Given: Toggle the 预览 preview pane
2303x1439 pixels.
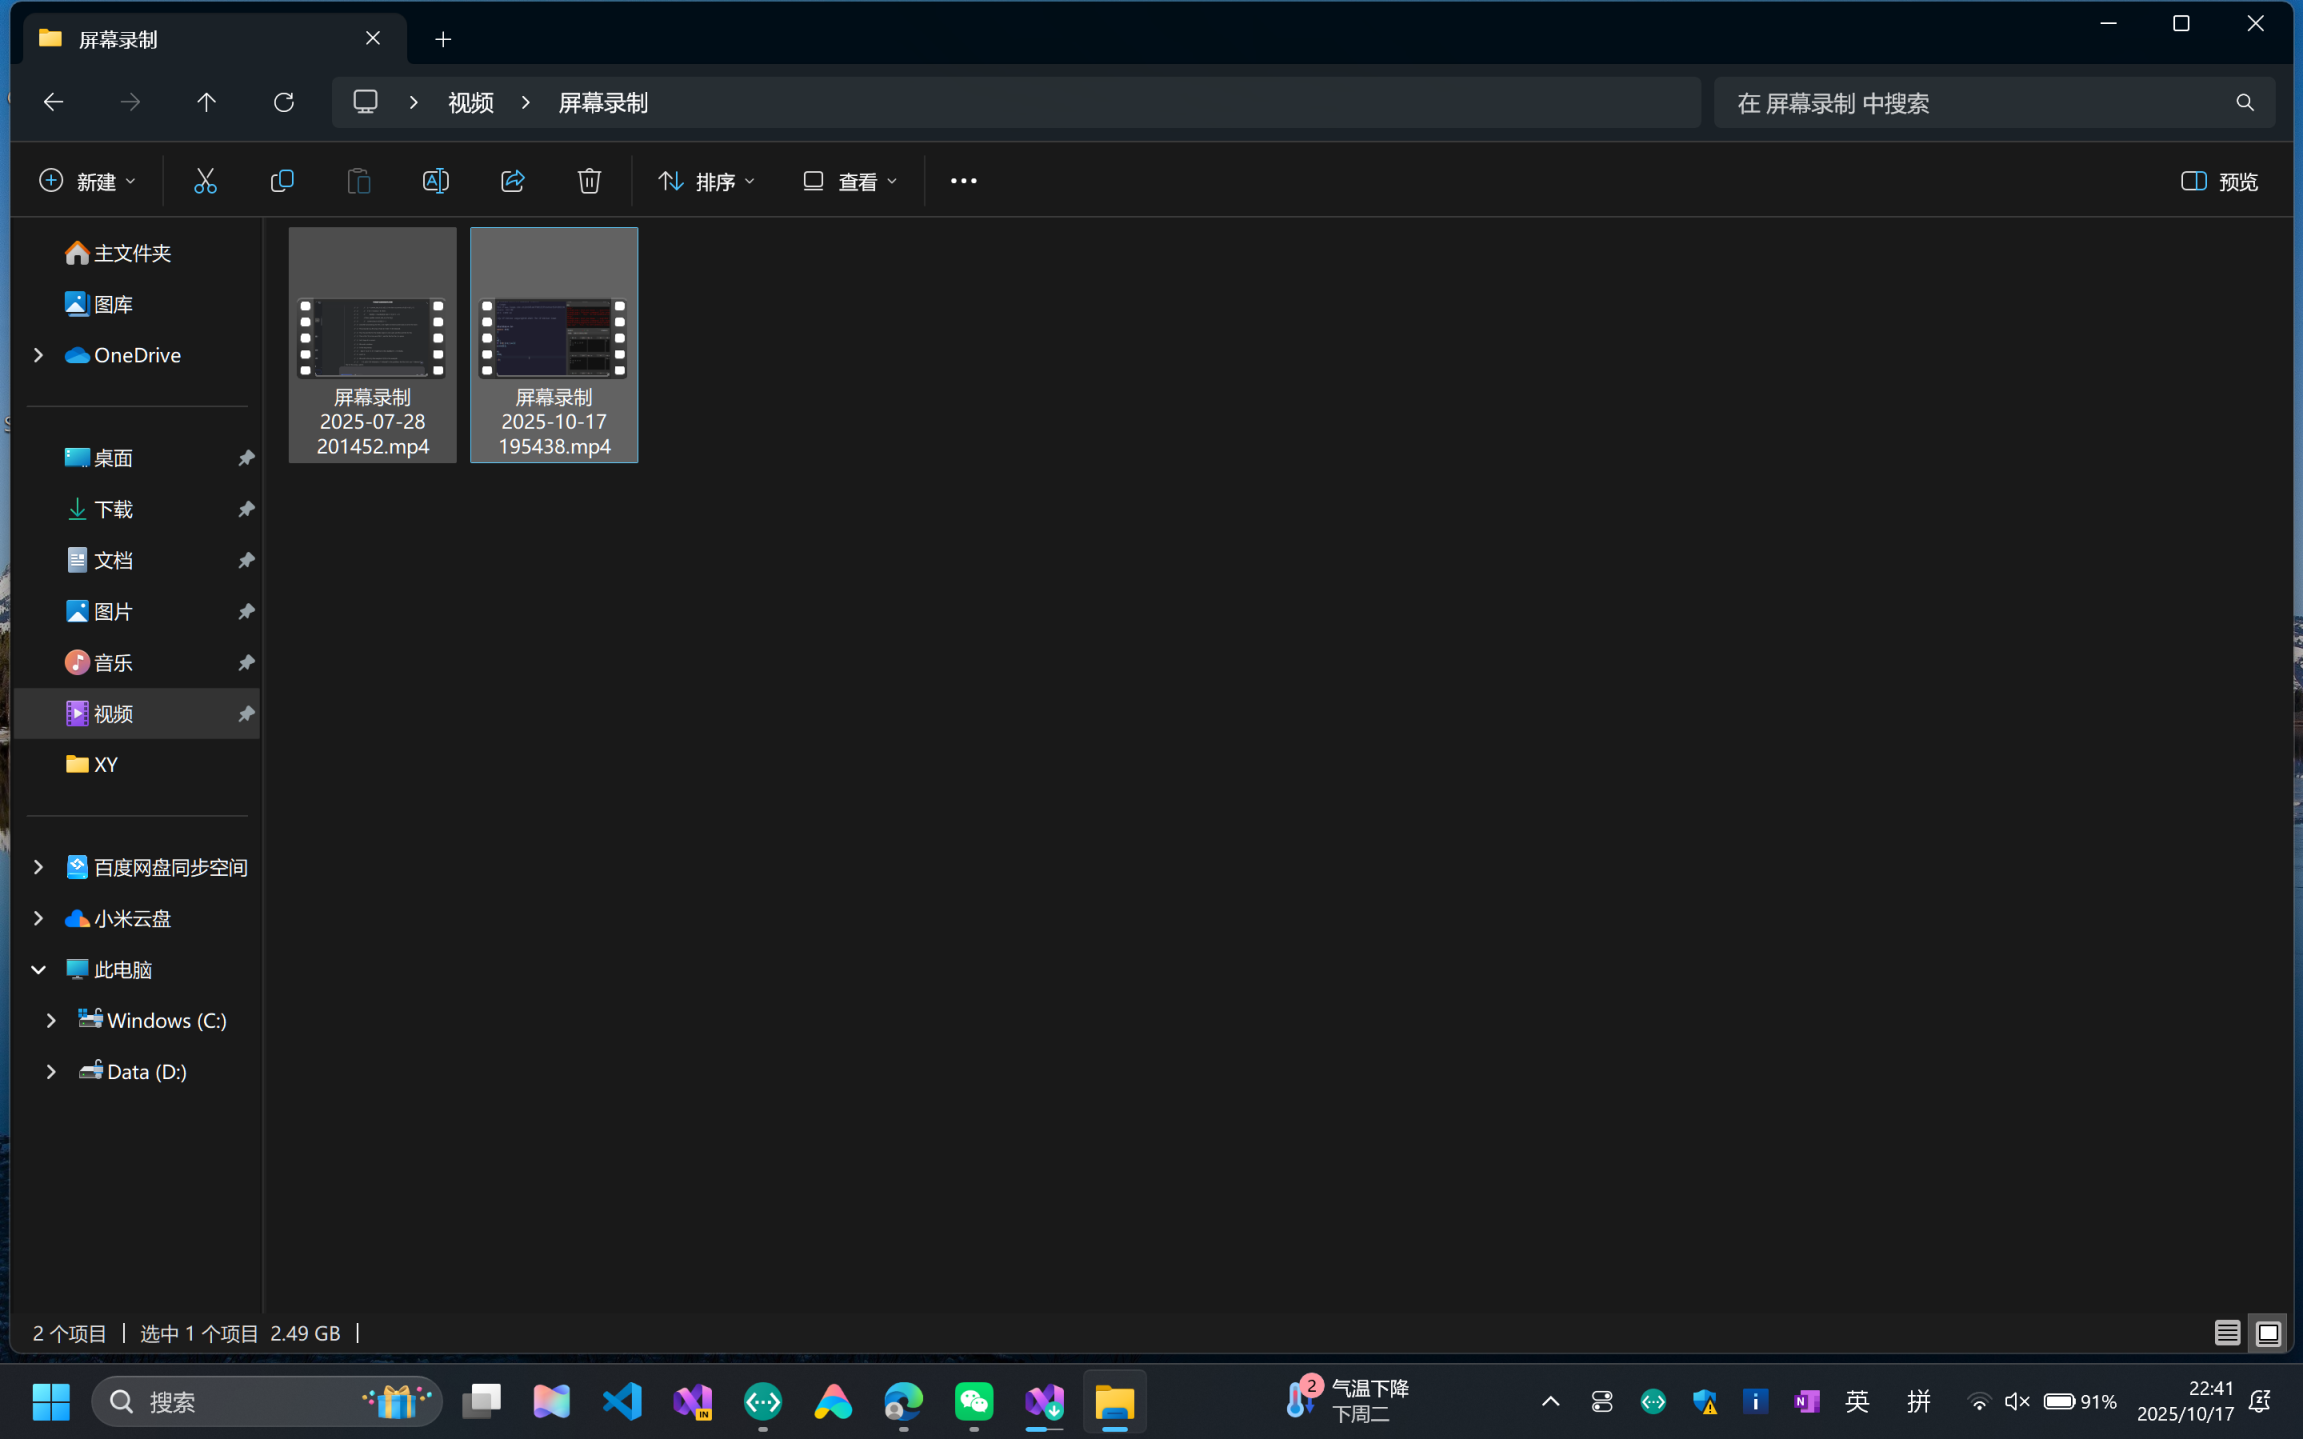Looking at the screenshot, I should (2219, 181).
